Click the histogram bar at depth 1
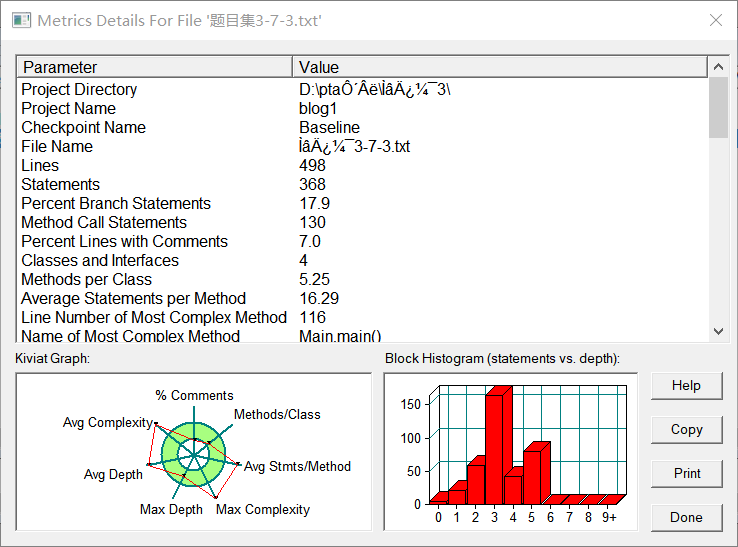Screen dimensions: 738x547 coord(457,496)
